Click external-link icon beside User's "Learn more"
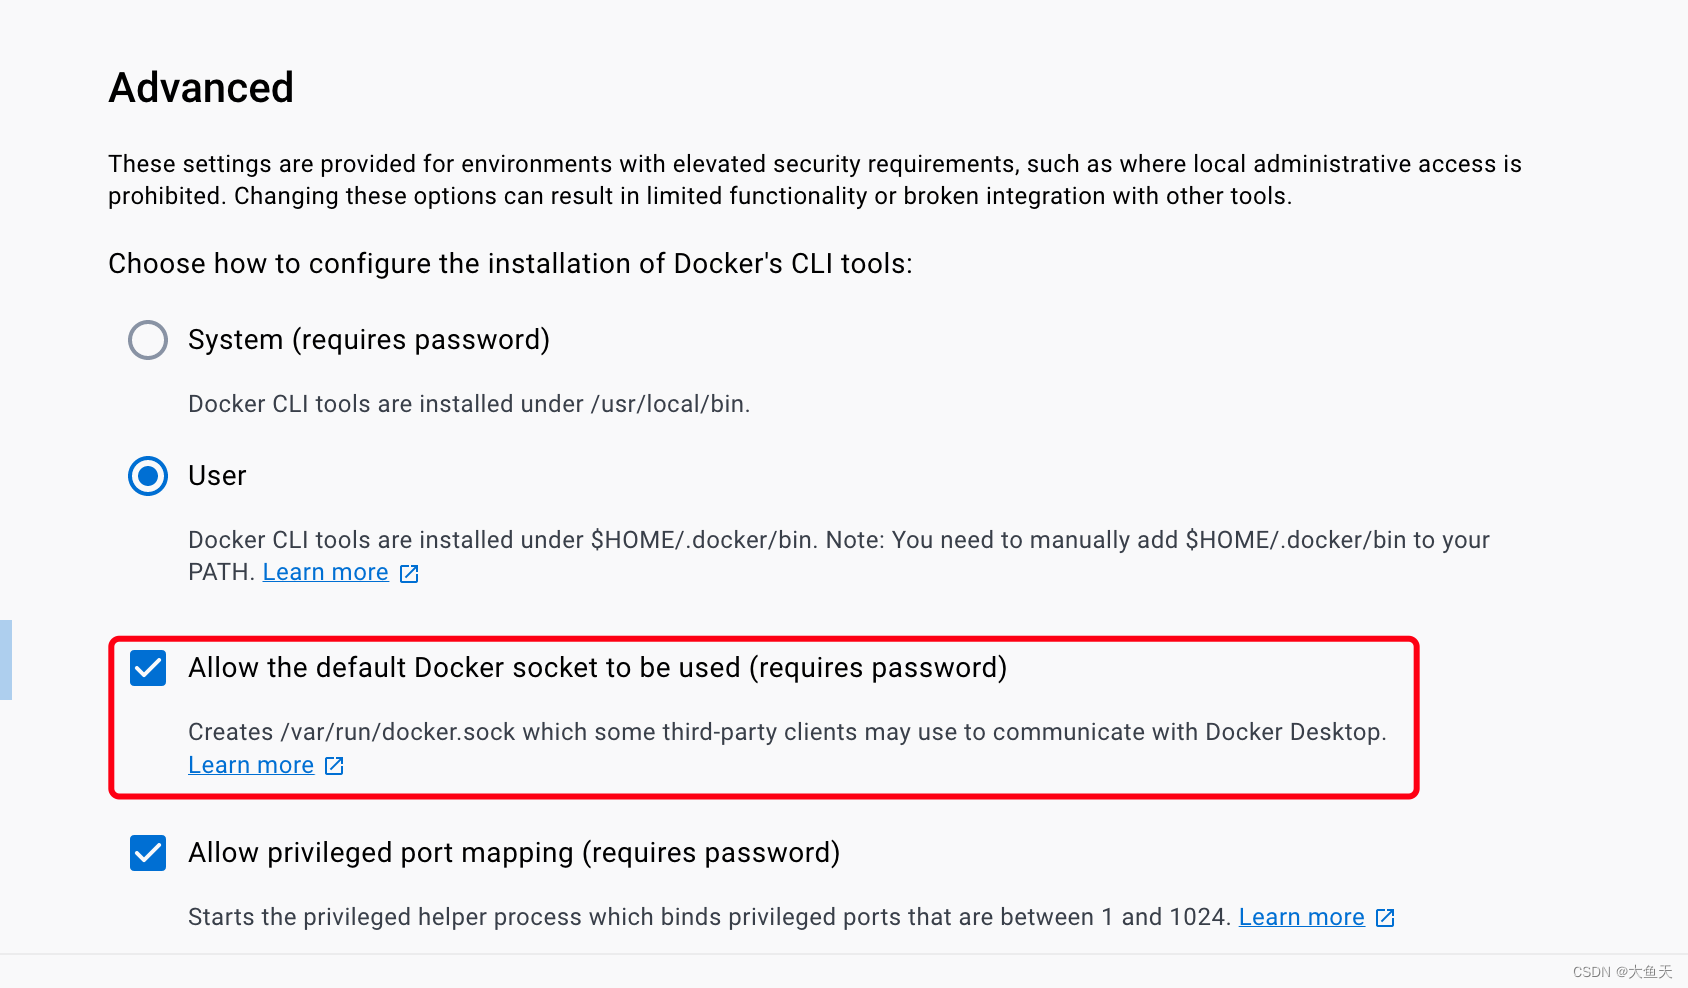 click(x=408, y=572)
